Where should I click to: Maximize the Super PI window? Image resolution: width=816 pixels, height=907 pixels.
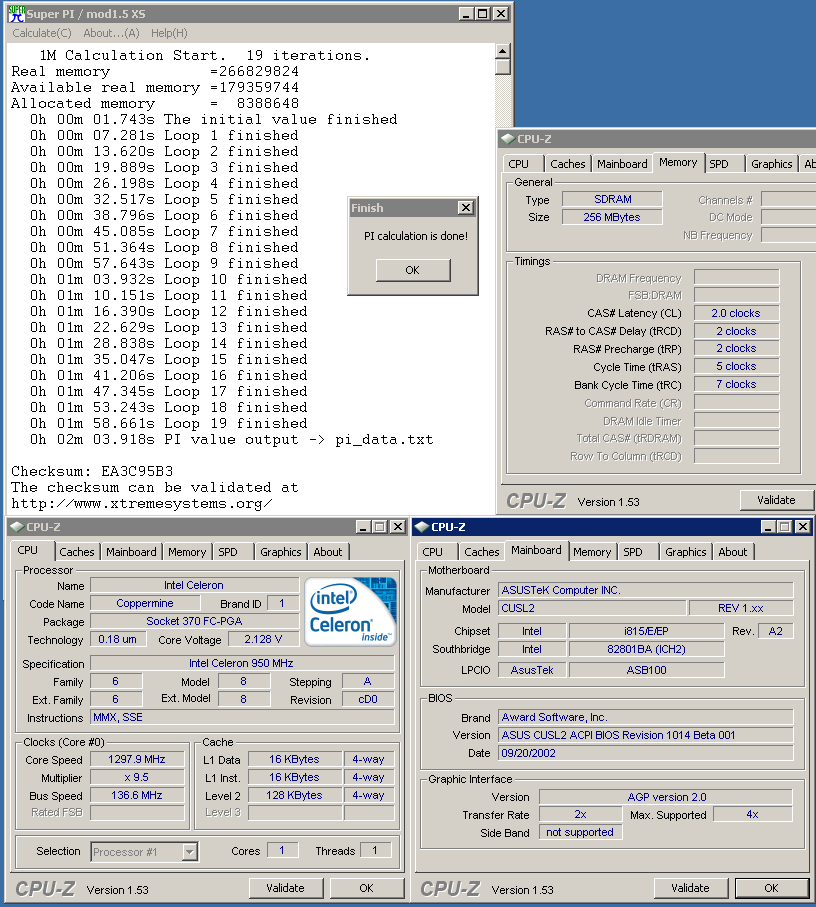[x=482, y=14]
